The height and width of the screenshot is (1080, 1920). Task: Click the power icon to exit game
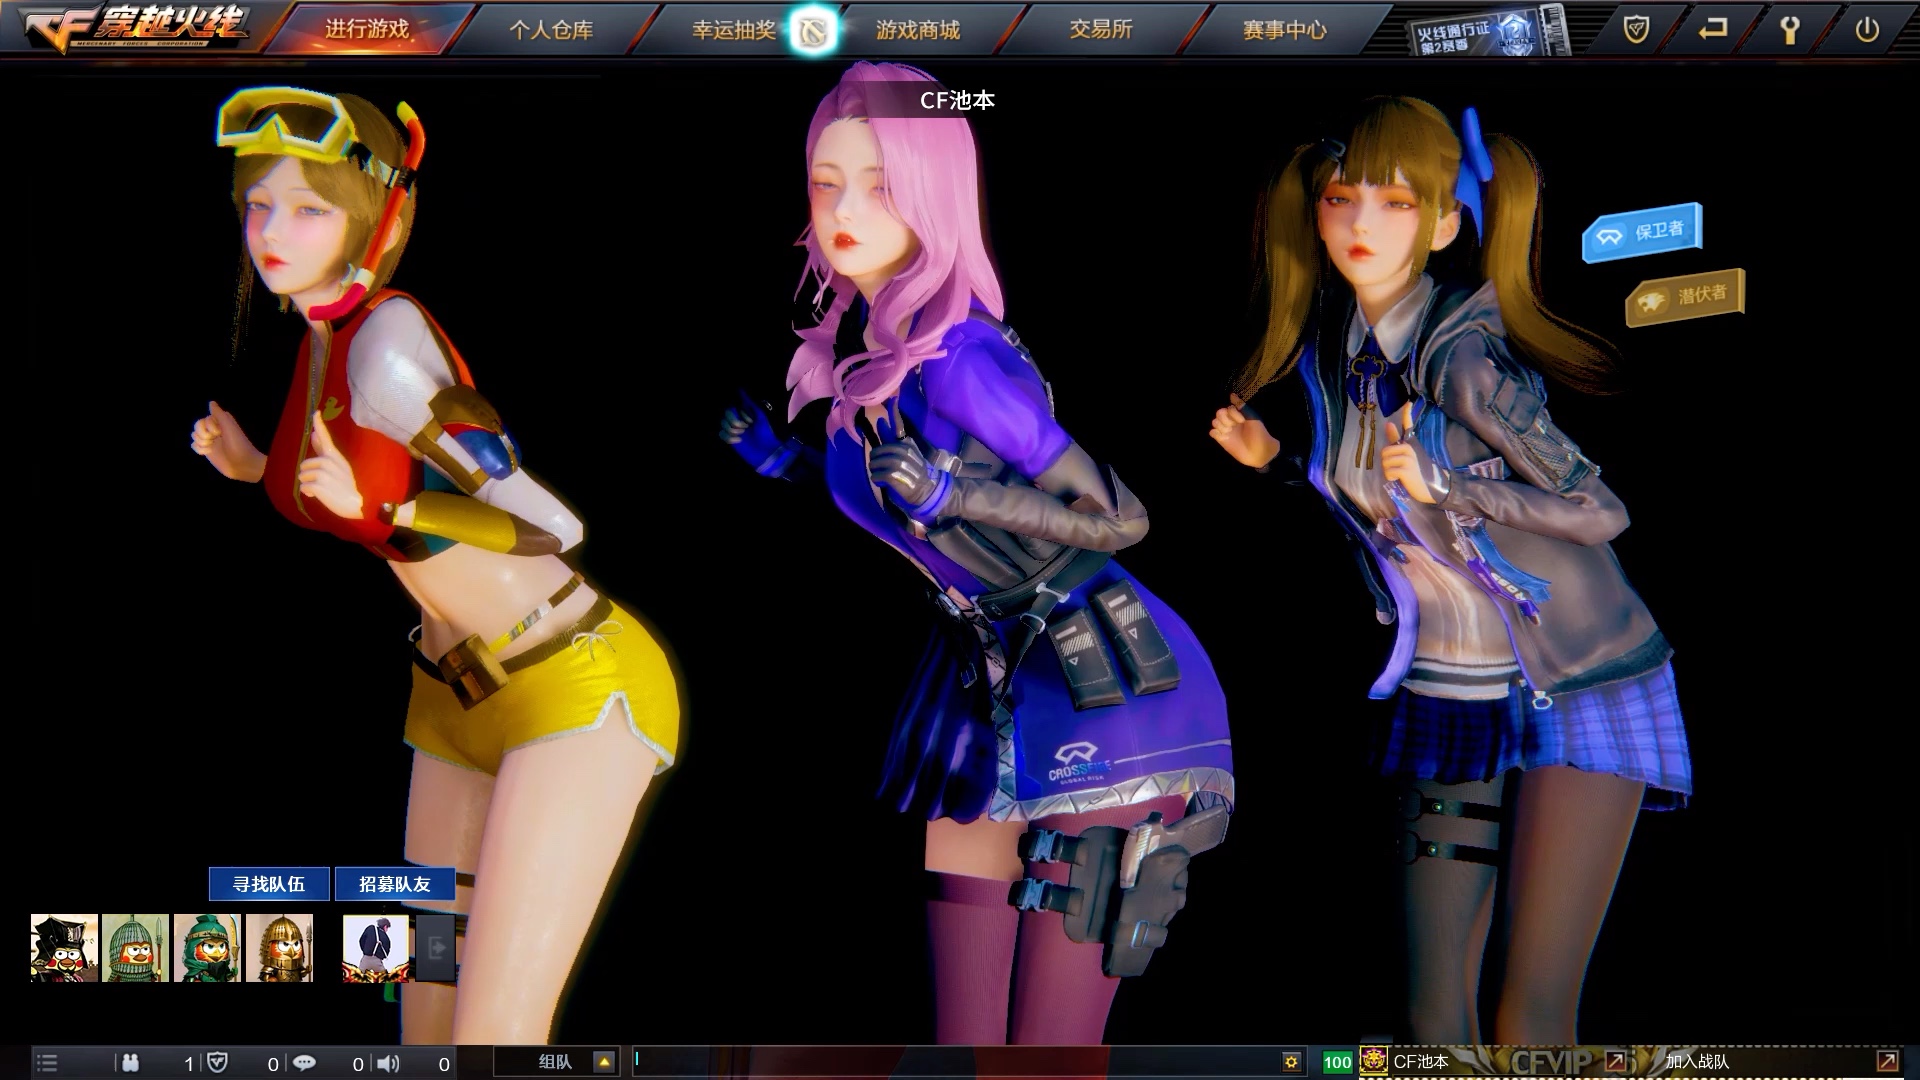tap(1866, 30)
